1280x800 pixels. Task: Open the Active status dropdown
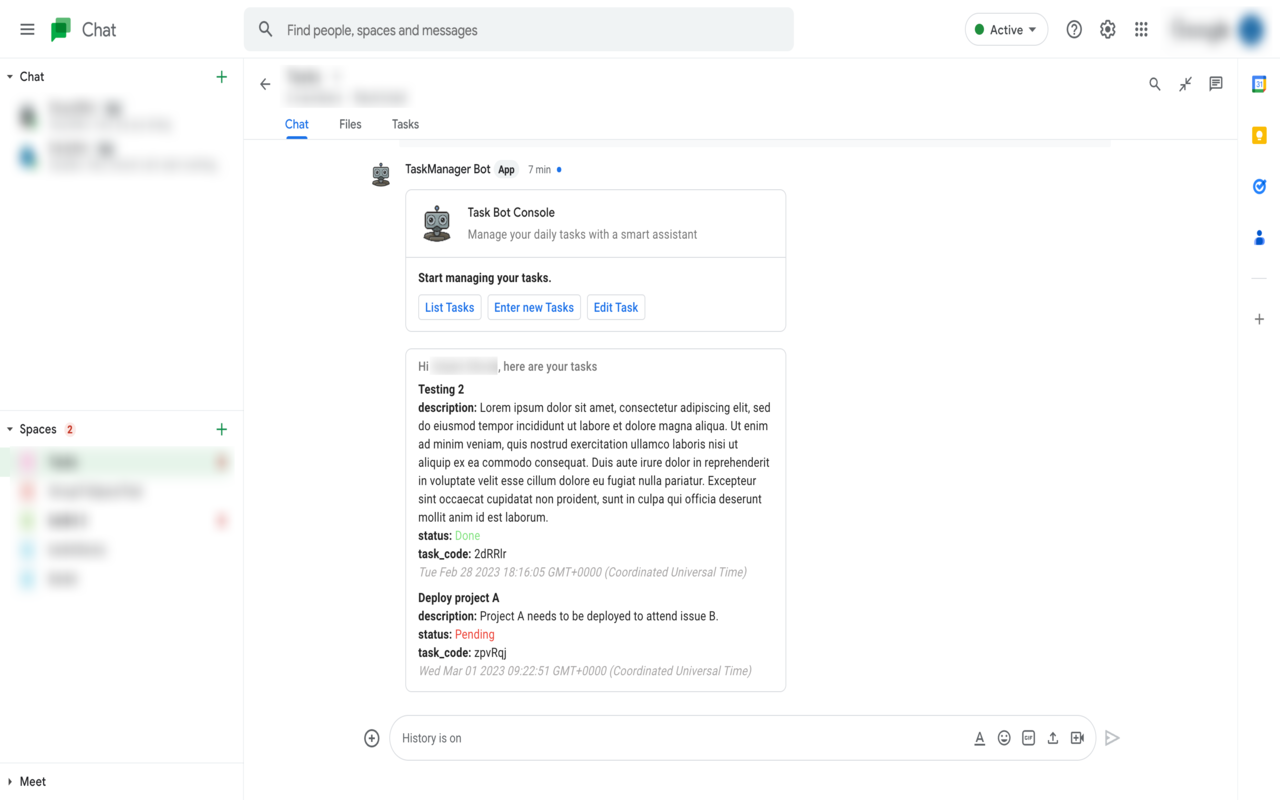(1006, 29)
